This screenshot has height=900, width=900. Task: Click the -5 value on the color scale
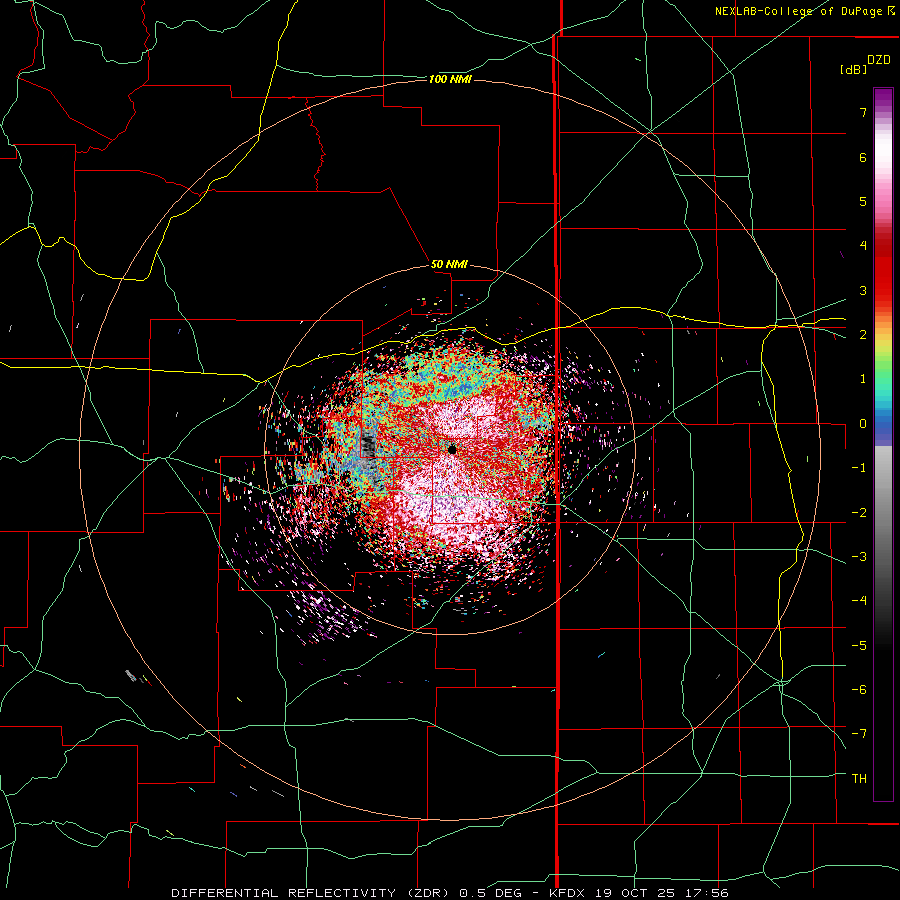[859, 646]
